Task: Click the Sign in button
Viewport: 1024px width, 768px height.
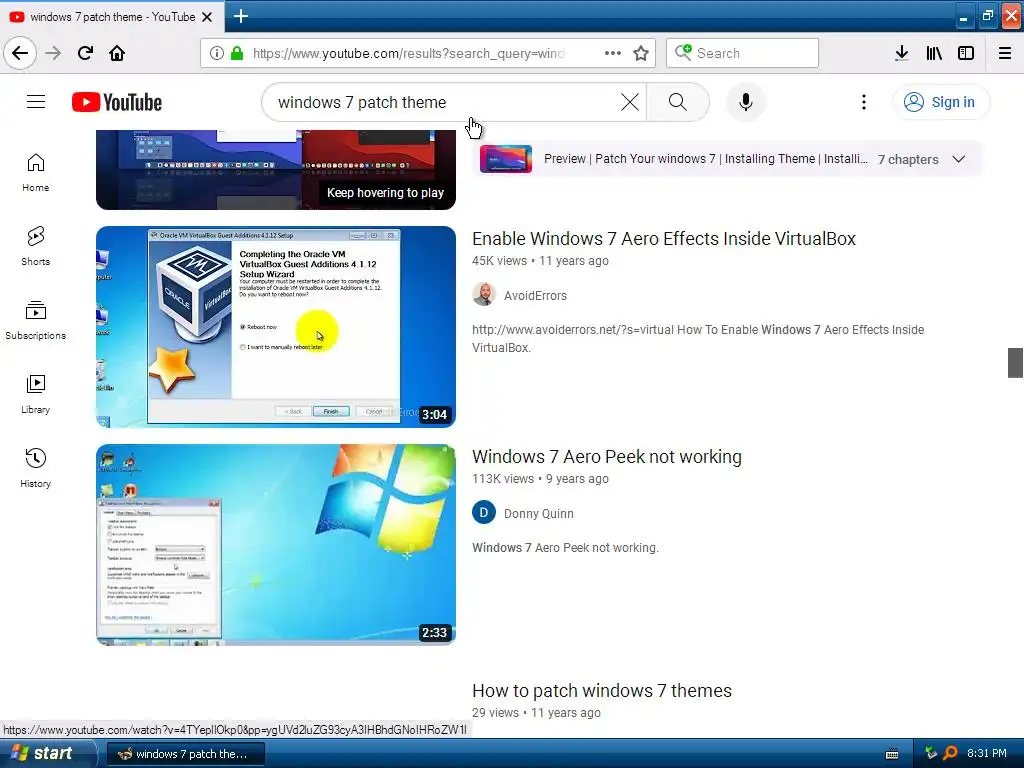Action: pos(941,102)
